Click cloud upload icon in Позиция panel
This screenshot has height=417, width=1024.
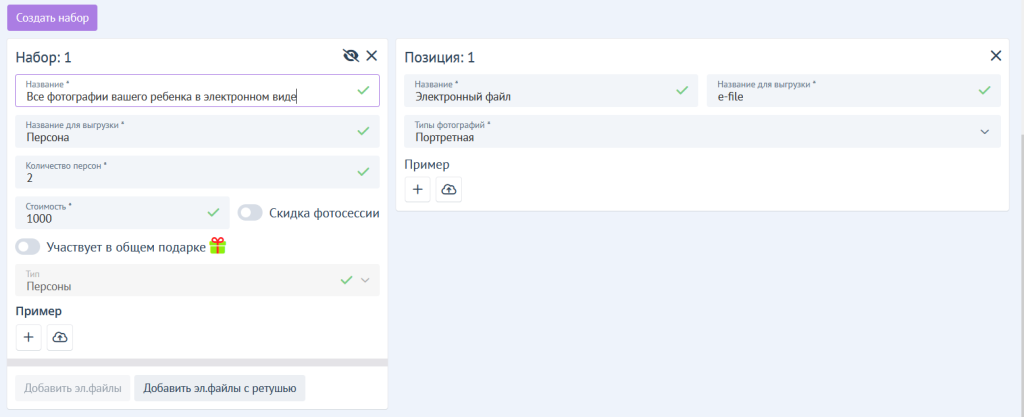click(x=449, y=190)
